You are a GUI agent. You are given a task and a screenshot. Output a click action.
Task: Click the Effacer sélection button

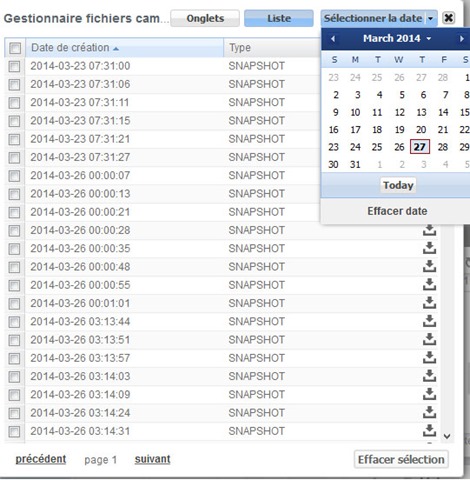(401, 460)
